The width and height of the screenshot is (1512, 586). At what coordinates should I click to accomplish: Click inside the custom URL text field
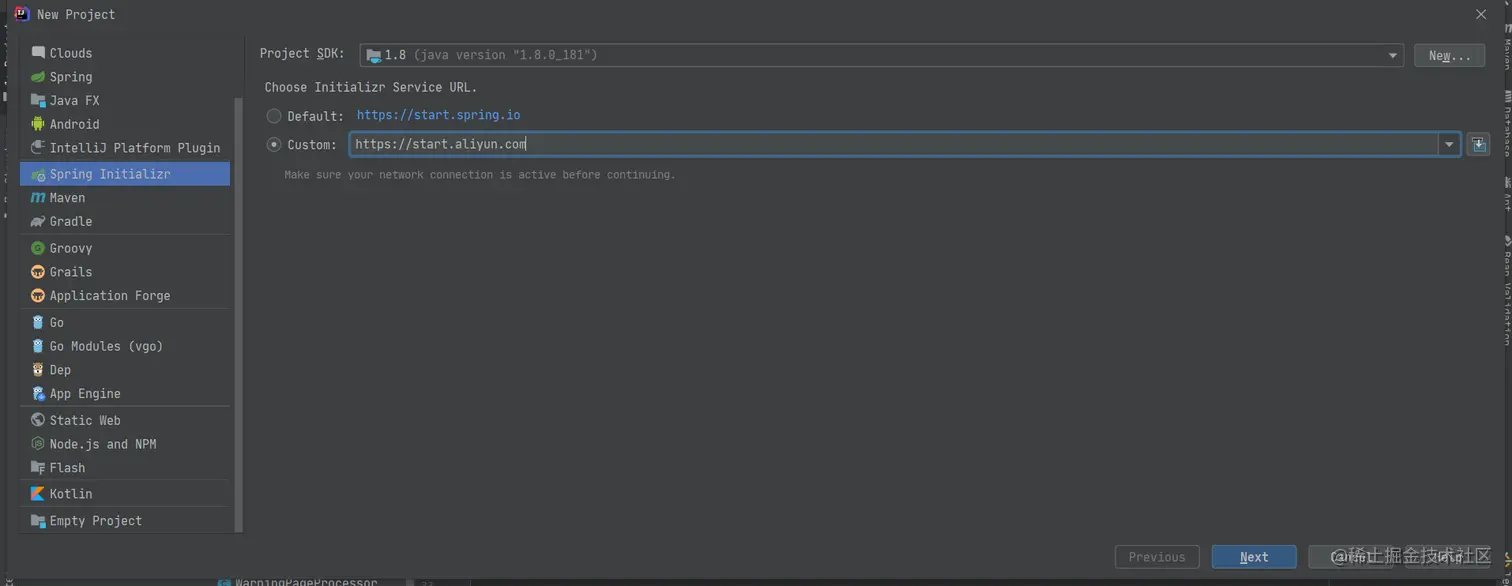[x=894, y=145]
